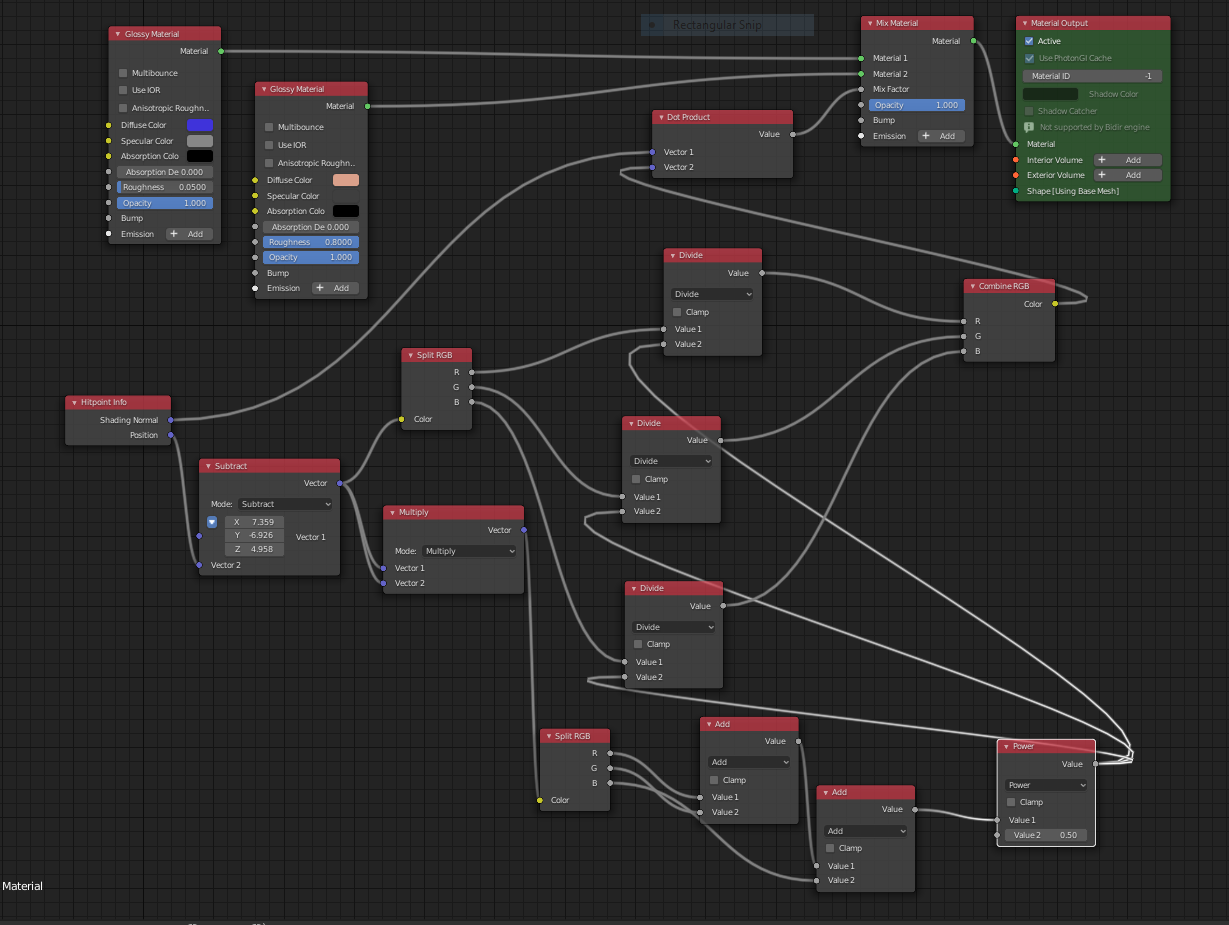Click the Mix Factor input socket
1229x925 pixels.
click(x=860, y=89)
